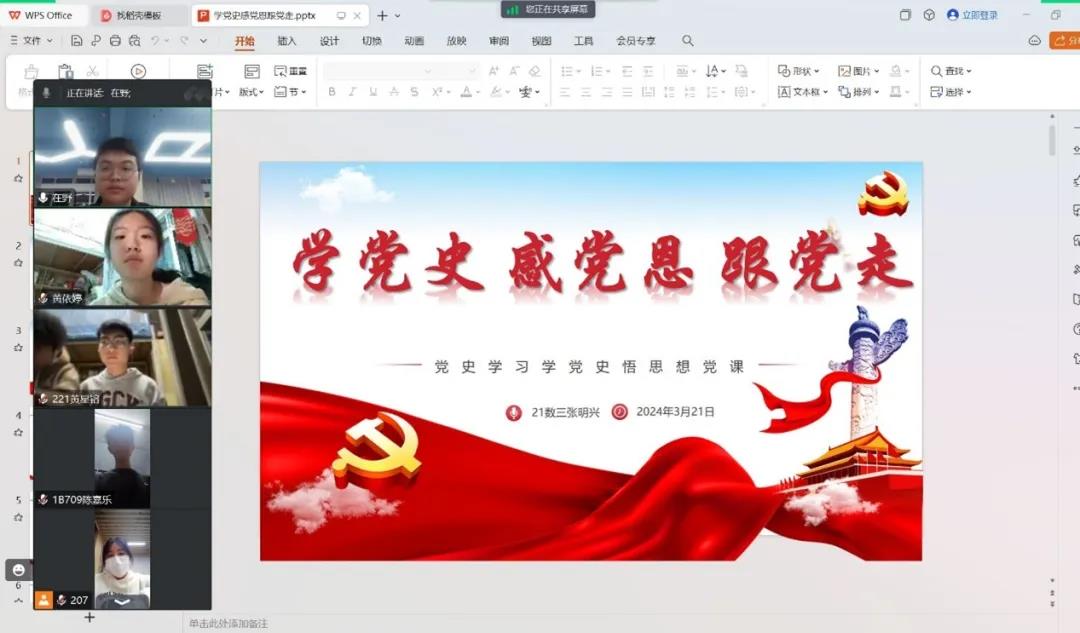Click the orange share button icon
Viewport: 1080px width, 633px height.
pos(1064,41)
